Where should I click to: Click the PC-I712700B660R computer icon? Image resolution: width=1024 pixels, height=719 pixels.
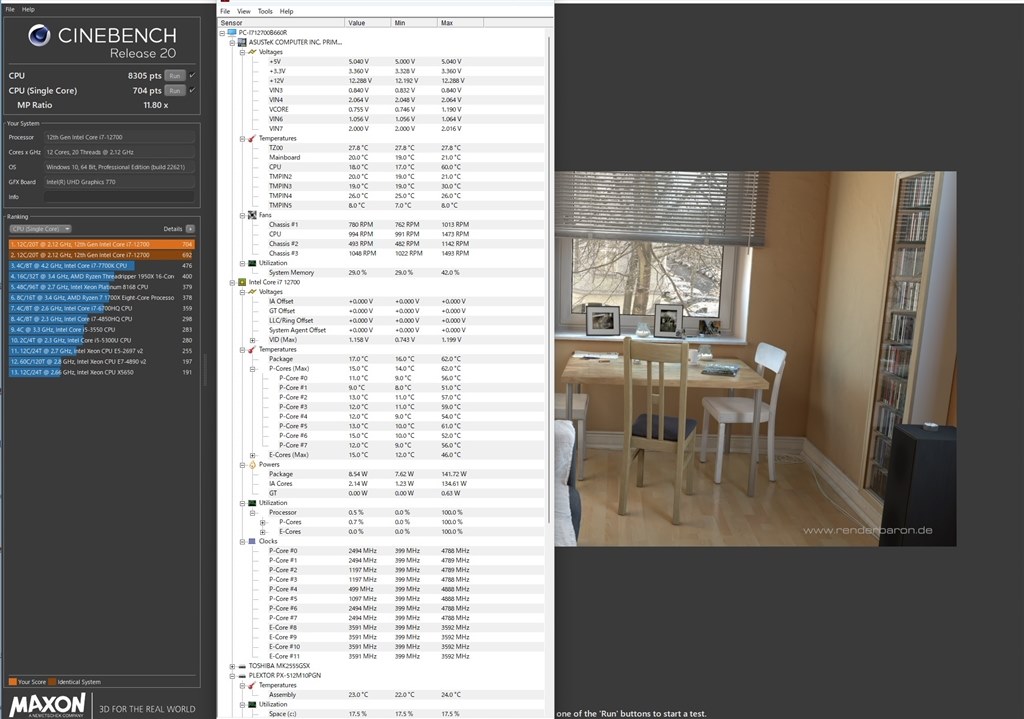pos(232,33)
